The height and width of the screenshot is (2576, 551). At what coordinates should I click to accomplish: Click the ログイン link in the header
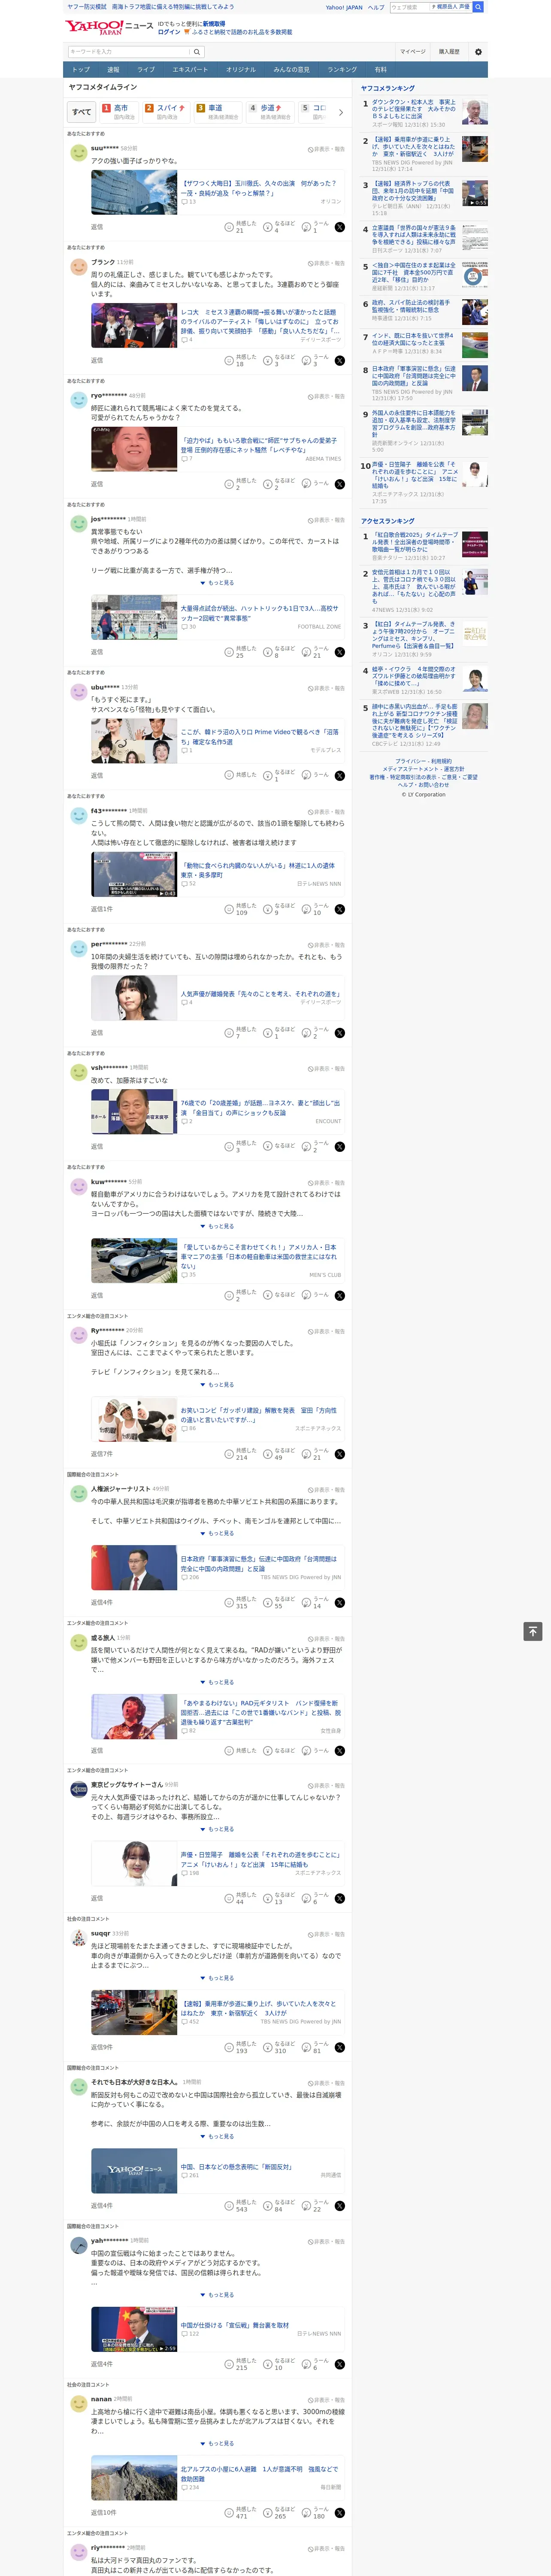pos(169,32)
